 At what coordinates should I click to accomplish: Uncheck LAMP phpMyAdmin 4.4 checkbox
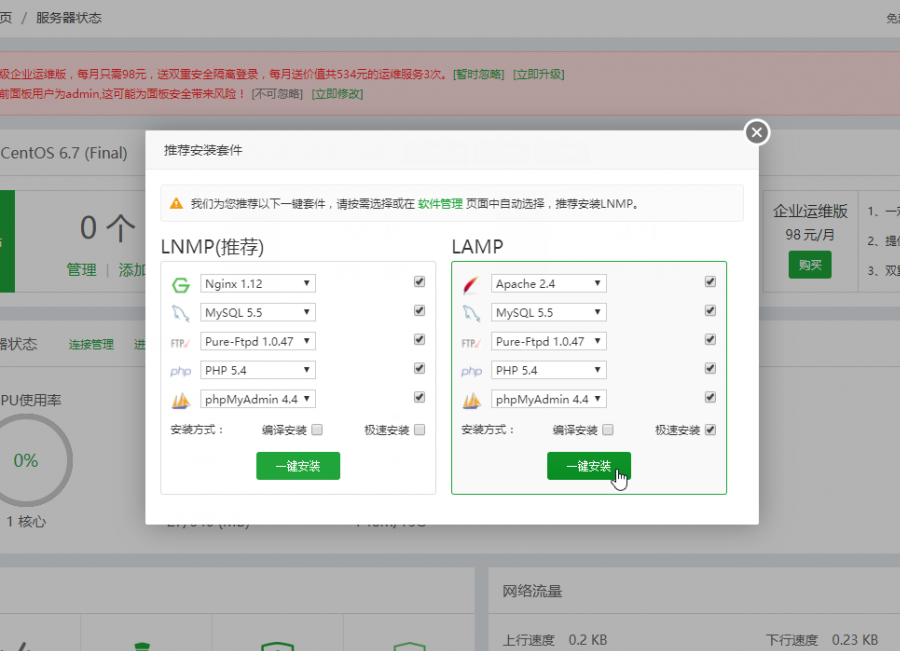click(710, 397)
